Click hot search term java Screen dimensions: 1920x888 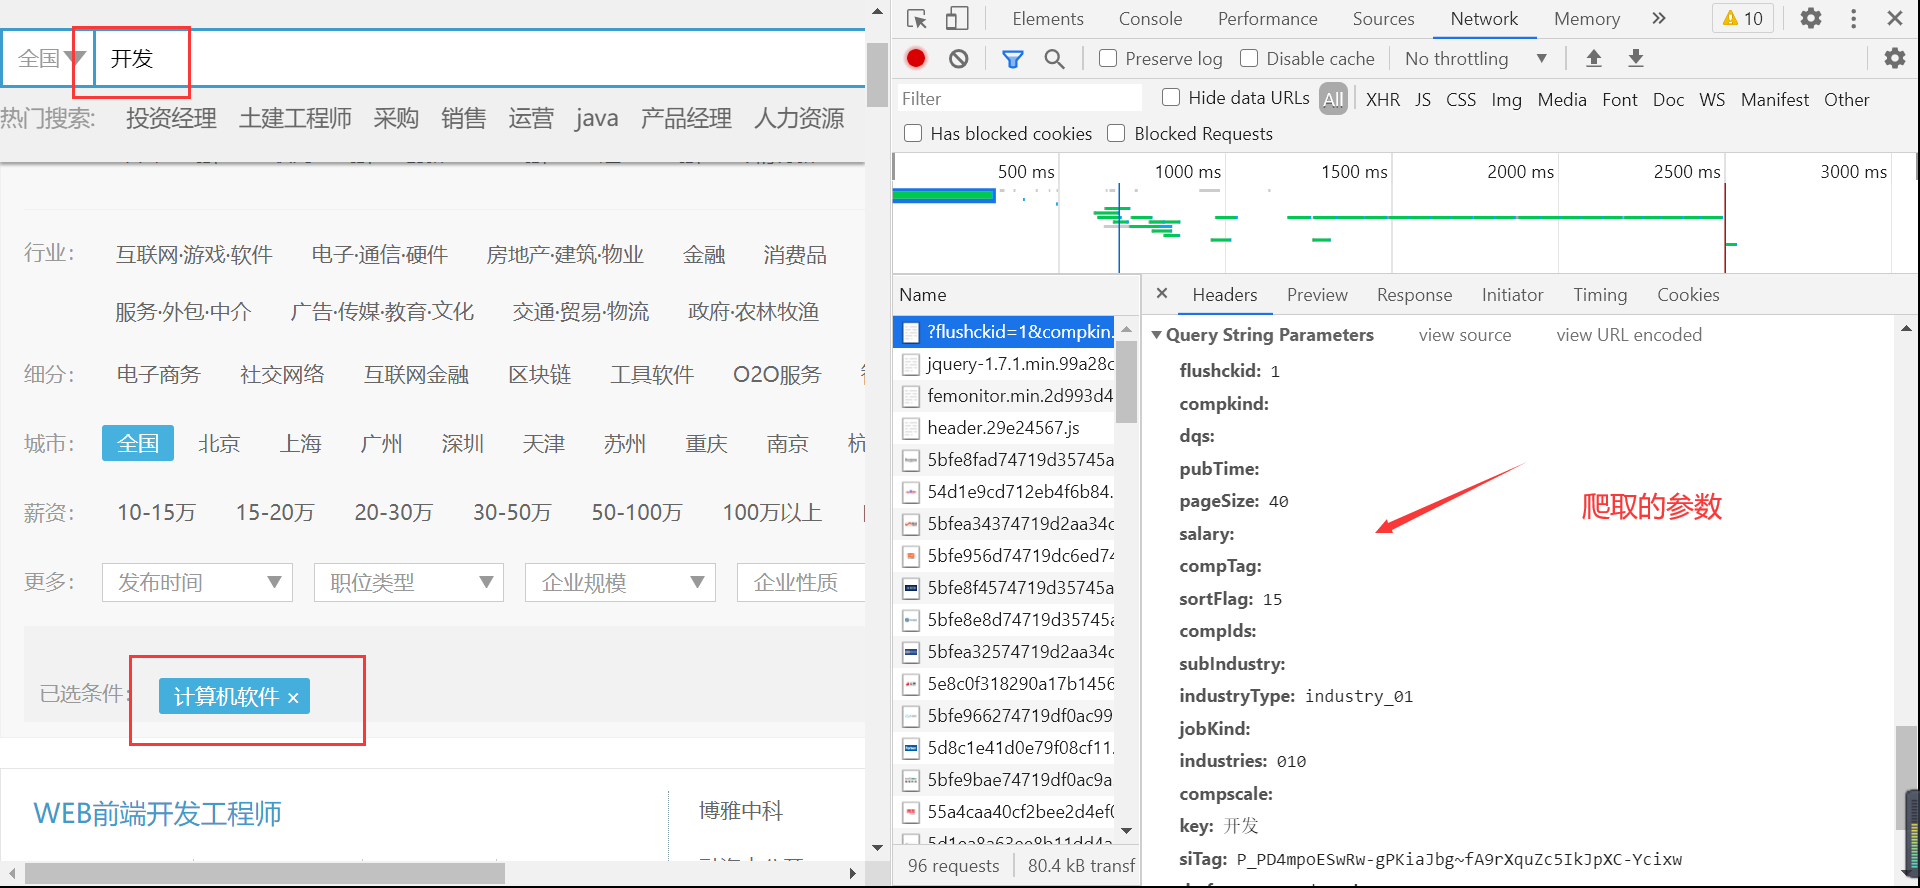[x=596, y=119]
